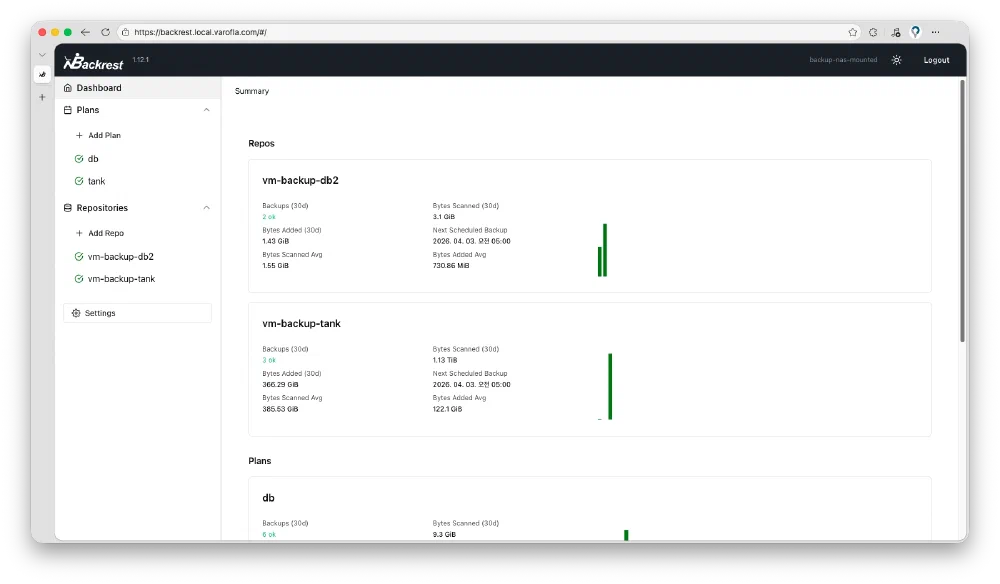Click the green check icon beside vm-backup-tank

[79, 279]
